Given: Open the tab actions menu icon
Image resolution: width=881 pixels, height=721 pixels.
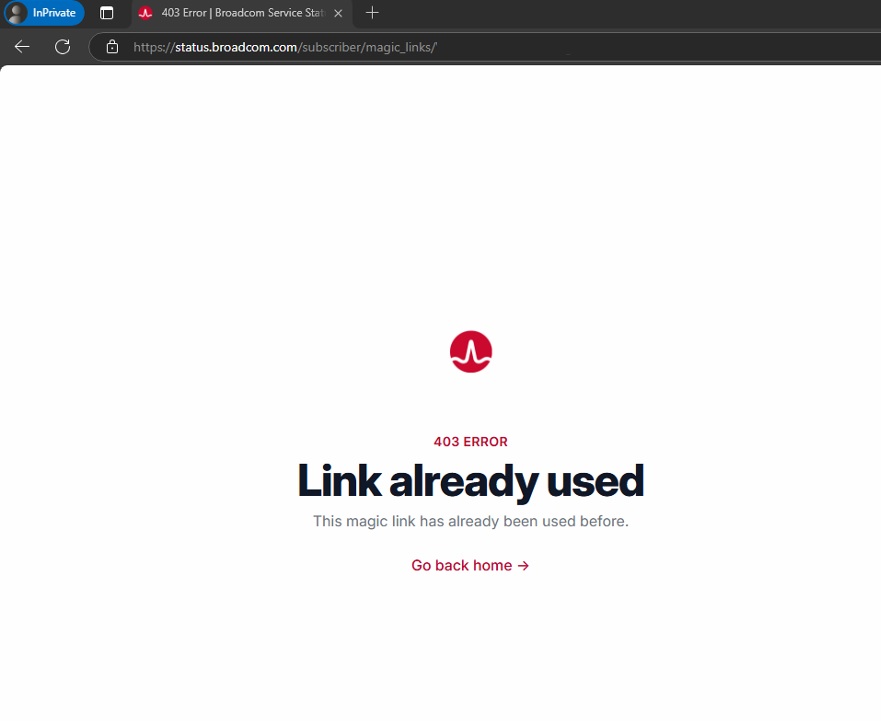Looking at the screenshot, I should tap(106, 13).
